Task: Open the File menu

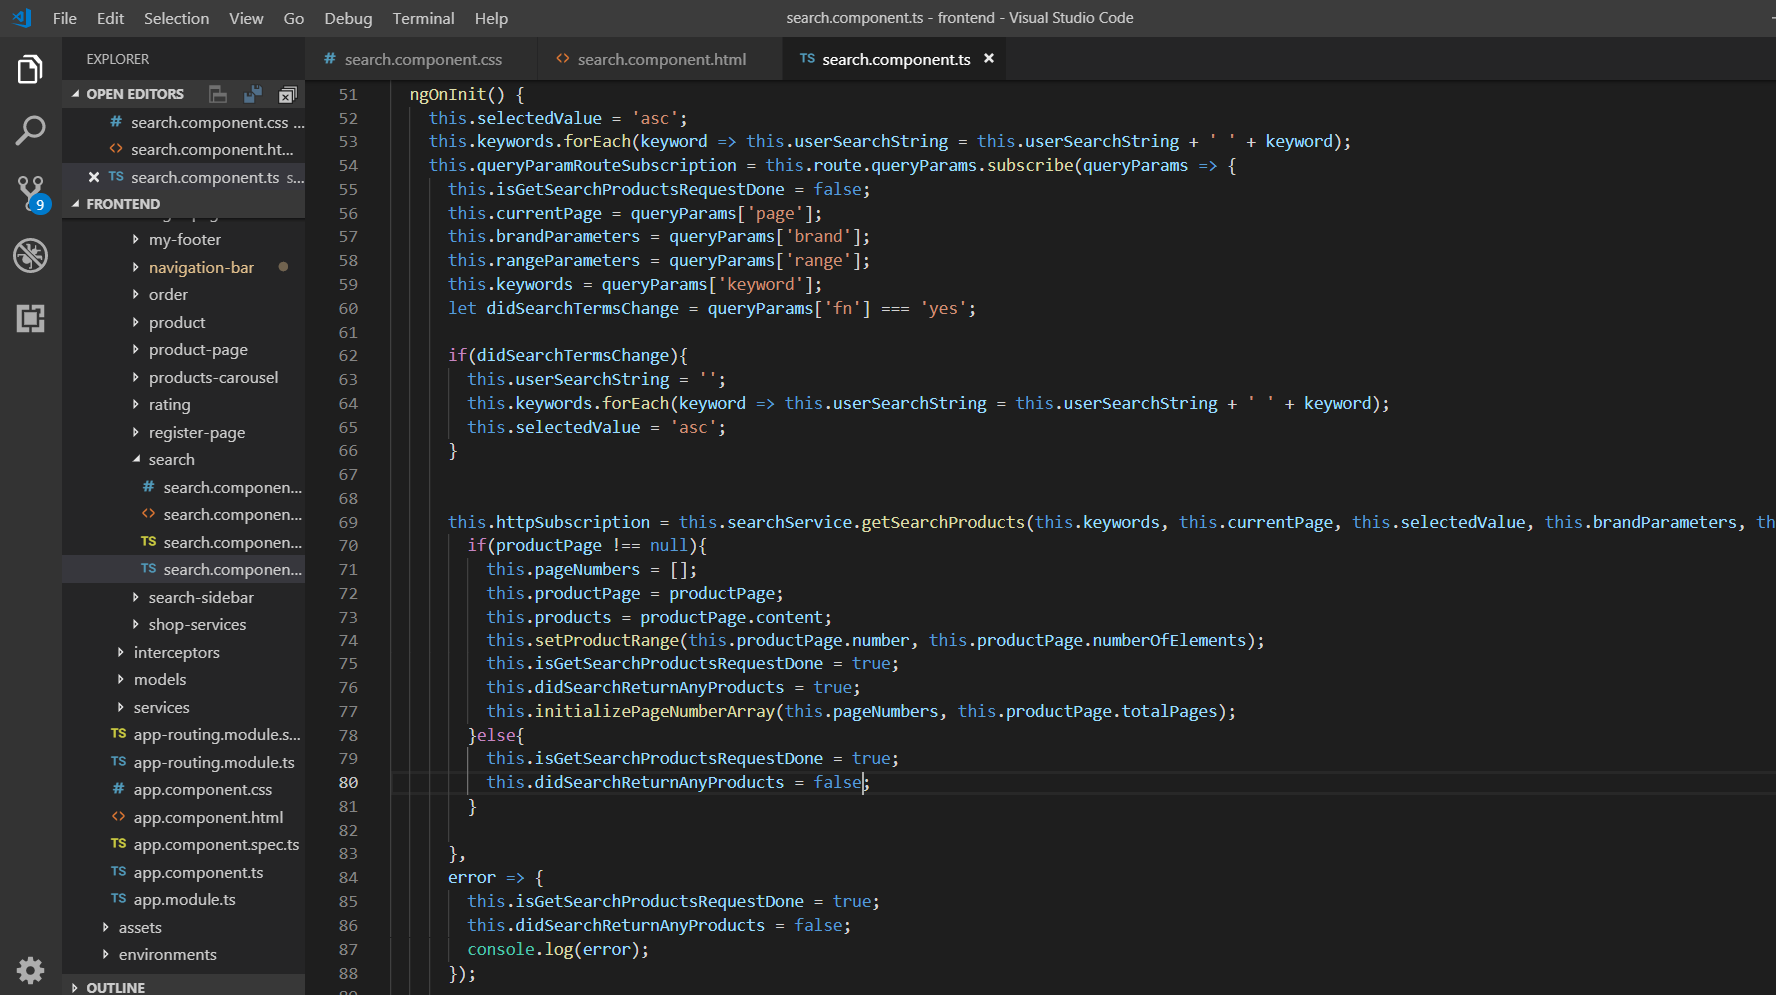Action: [x=65, y=18]
